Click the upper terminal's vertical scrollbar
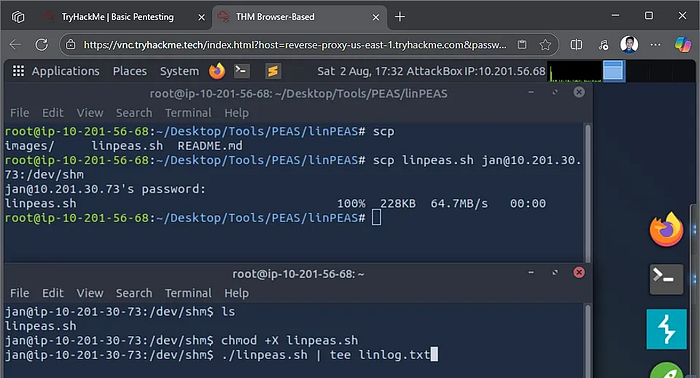 588,192
